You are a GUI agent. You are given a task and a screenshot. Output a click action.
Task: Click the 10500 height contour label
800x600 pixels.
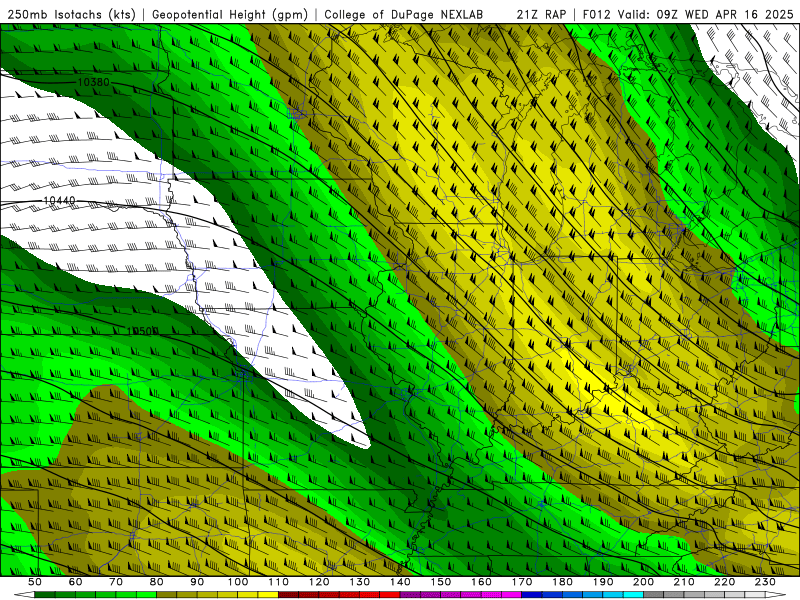pyautogui.click(x=142, y=332)
